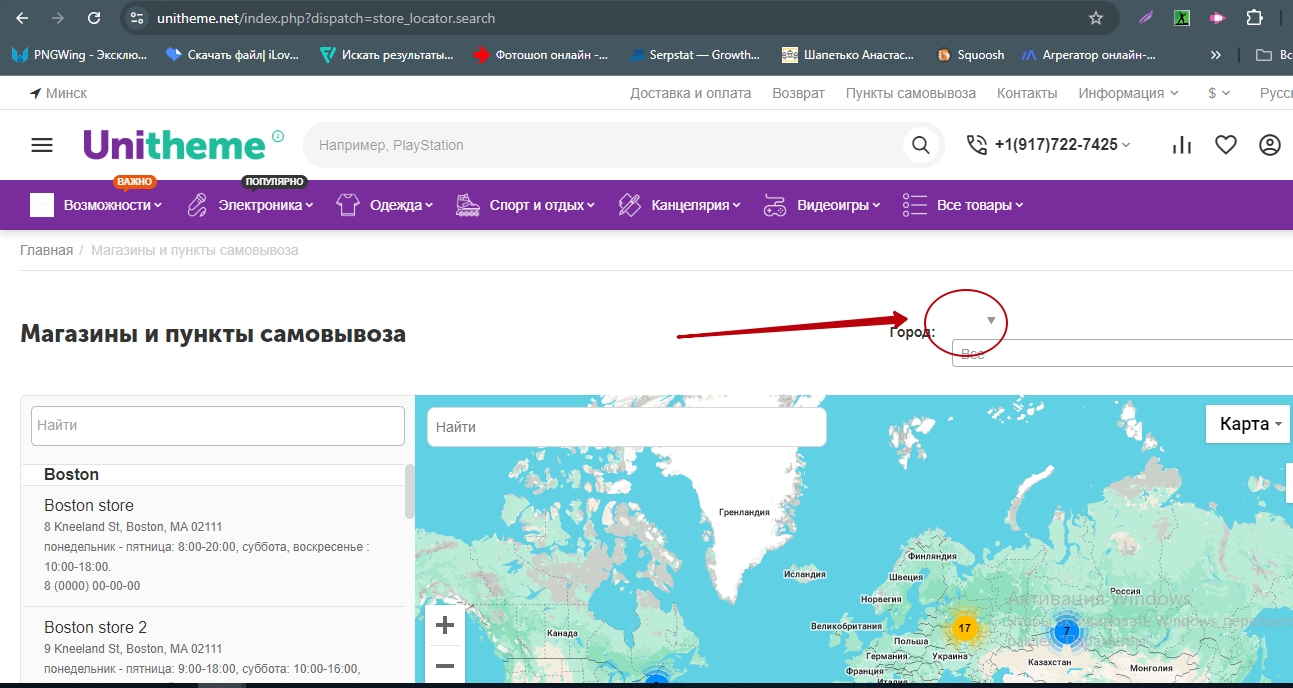Zoom in on the map with plus button

pos(445,626)
